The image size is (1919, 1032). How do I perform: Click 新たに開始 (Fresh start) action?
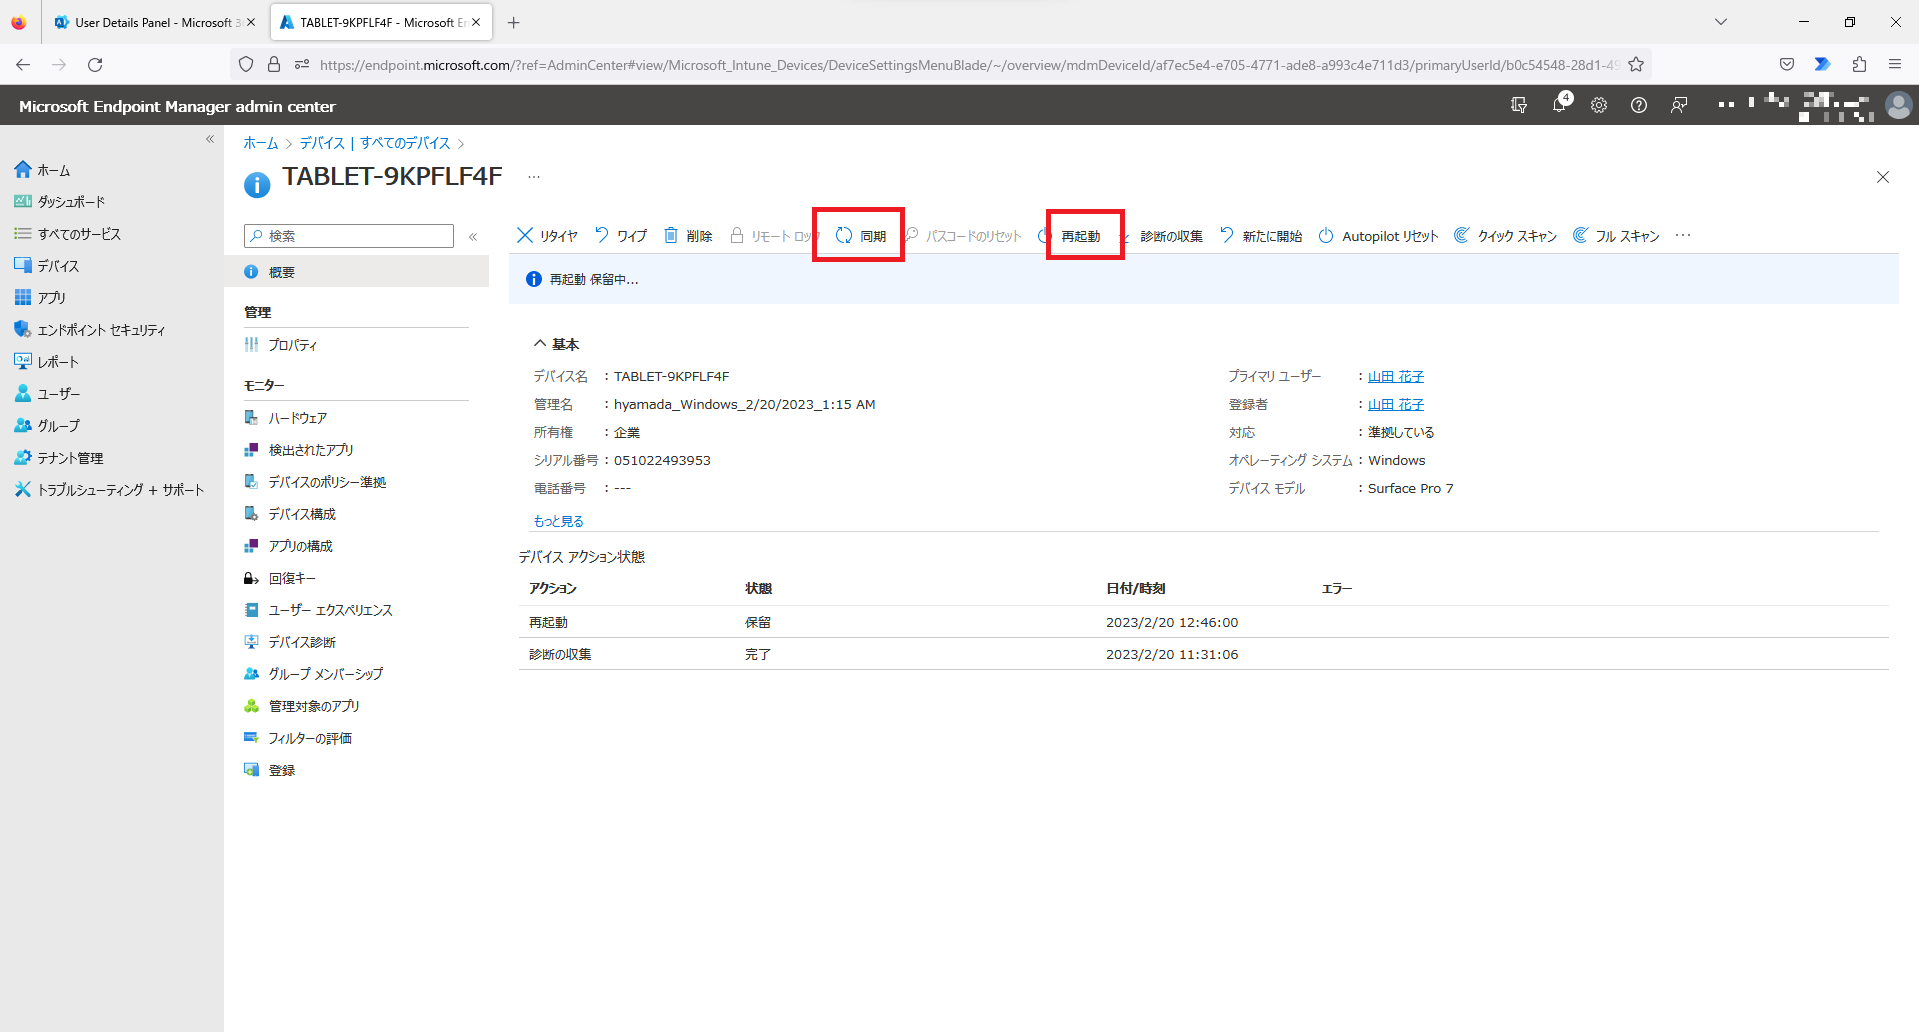coord(1261,236)
